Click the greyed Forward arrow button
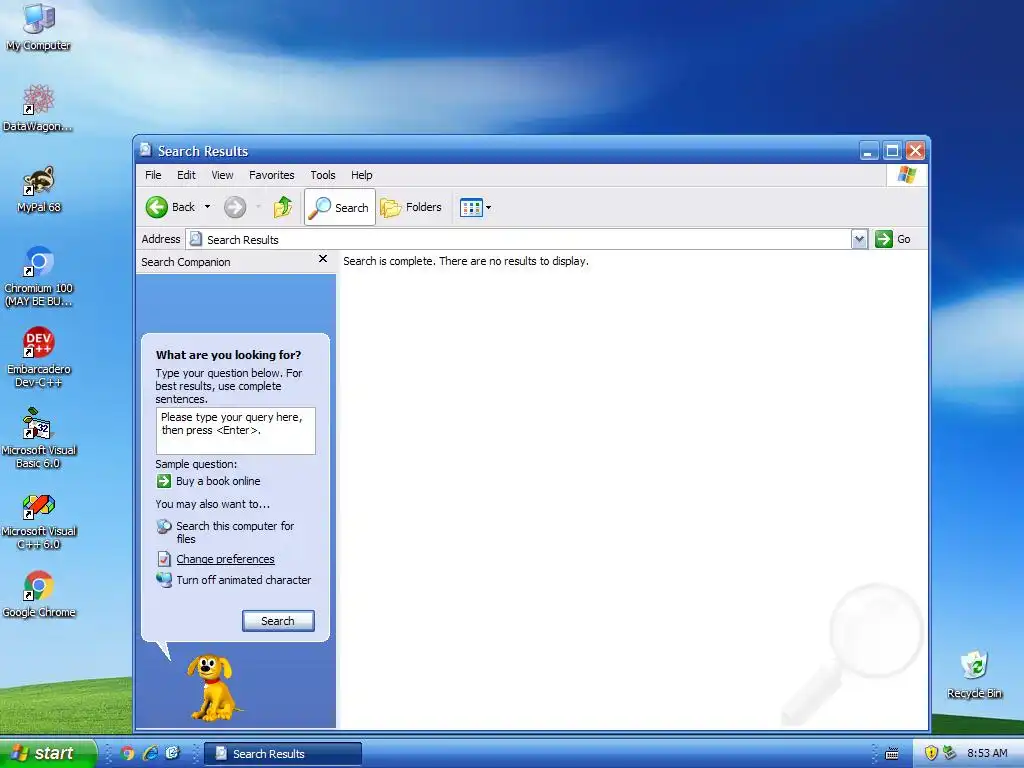Screen dimensions: 1024x768 pyautogui.click(x=235, y=208)
